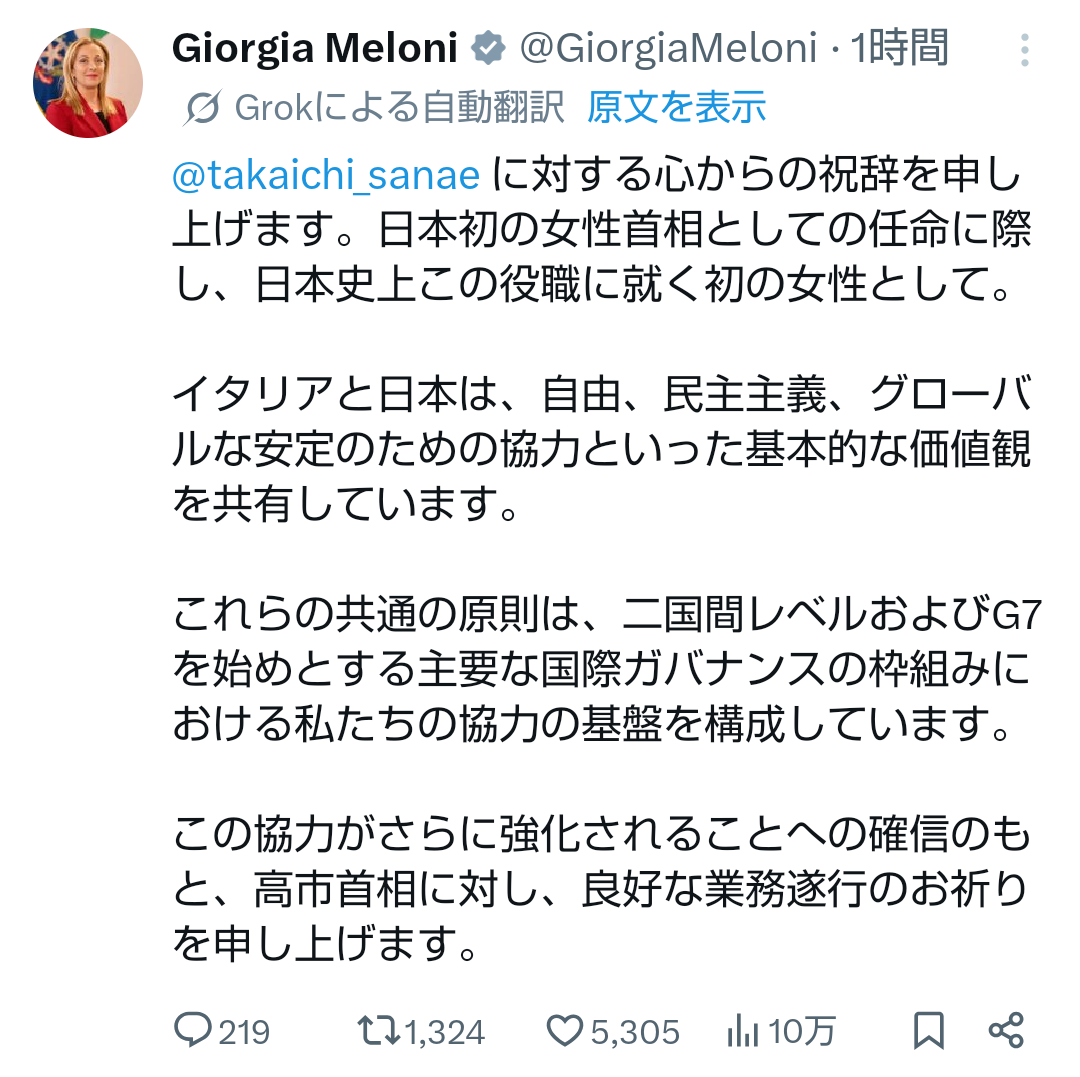Repost this tweet with the retweet icon
The image size is (1080, 1077).
(379, 1030)
